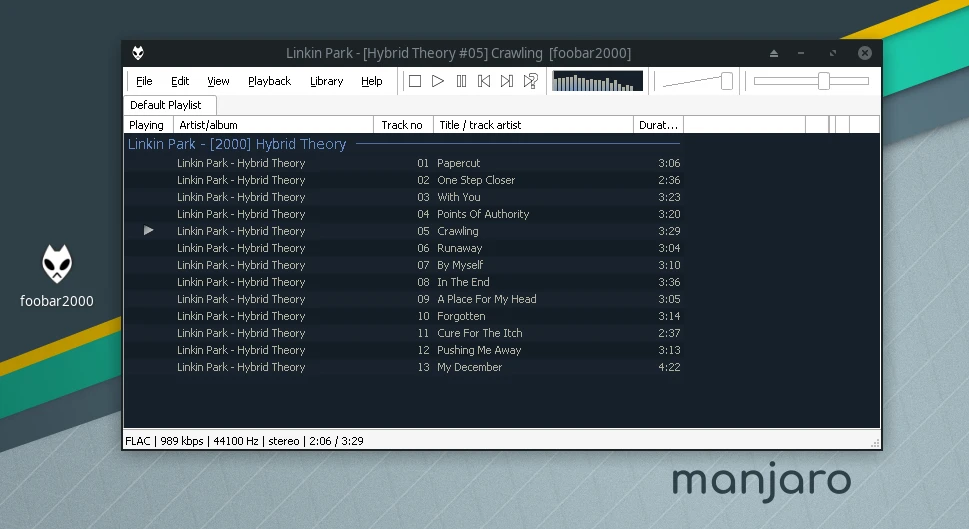Open the Help menu

click(371, 81)
